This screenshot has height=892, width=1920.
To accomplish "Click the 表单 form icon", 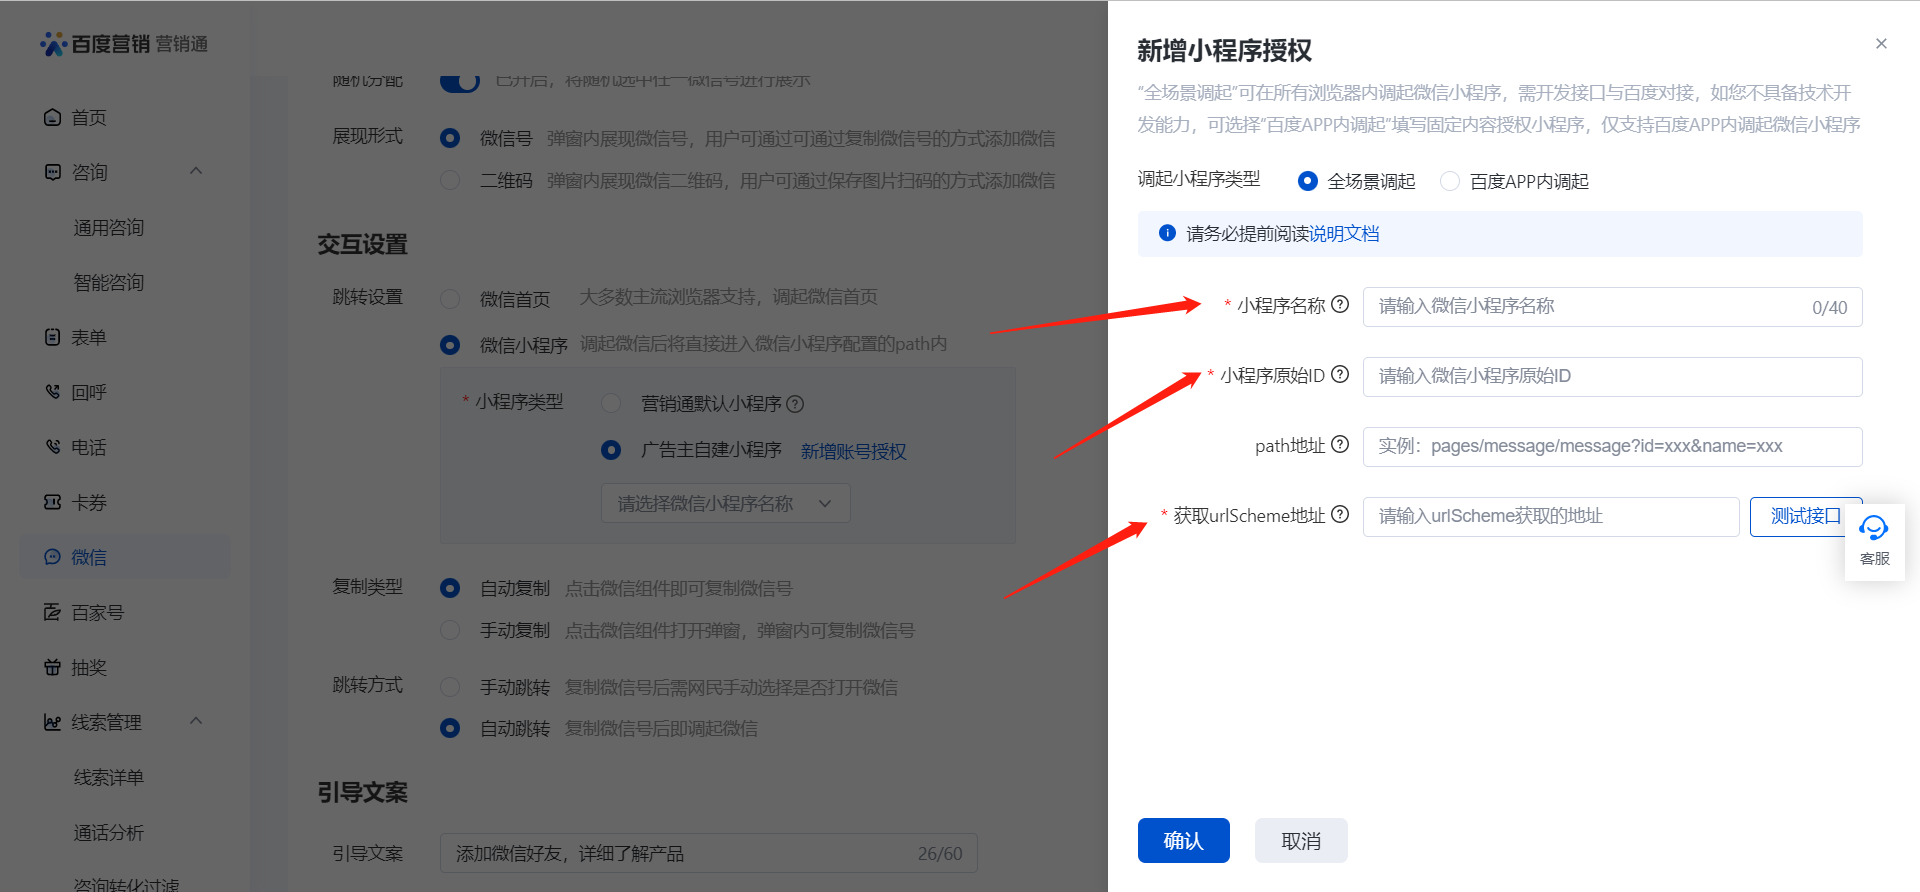I will click(x=53, y=338).
